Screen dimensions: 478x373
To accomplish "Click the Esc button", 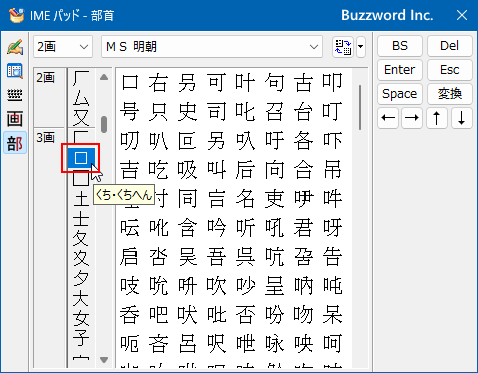I will [450, 70].
